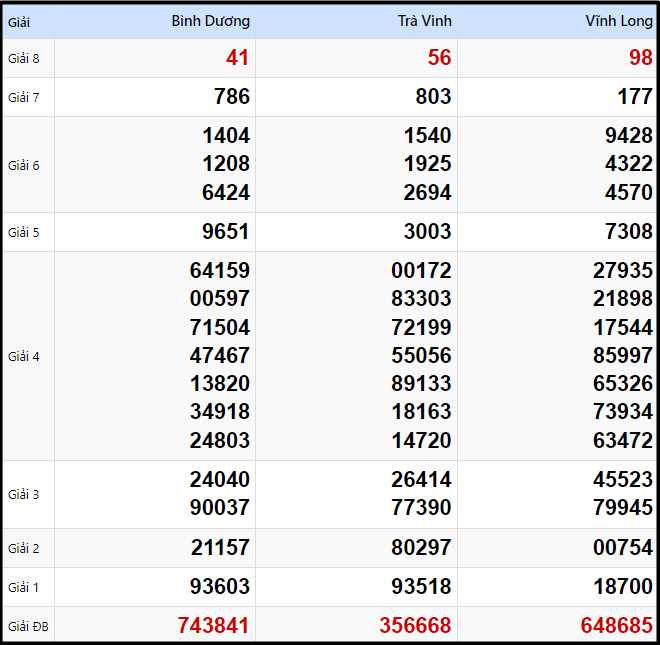Click number 786 in the Giải 7 row
The width and height of the screenshot is (660, 645).
232,97
